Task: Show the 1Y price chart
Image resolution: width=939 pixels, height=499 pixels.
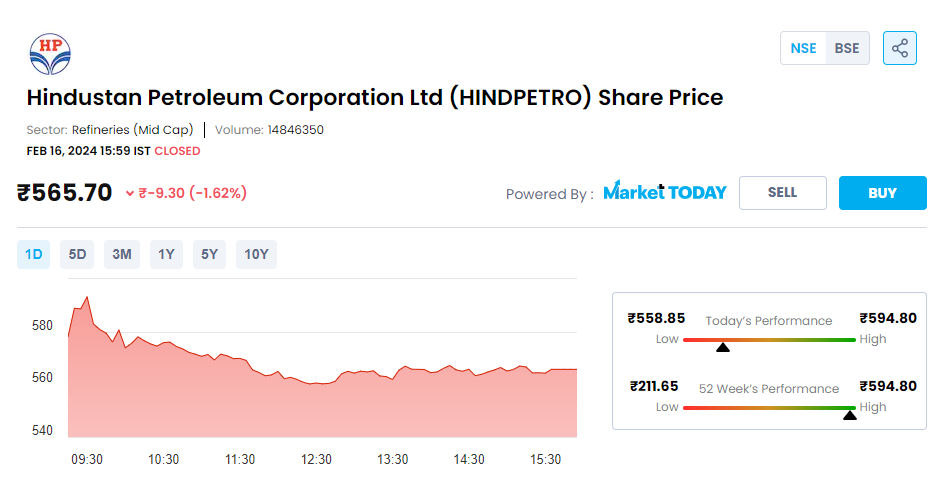Action: [x=166, y=254]
